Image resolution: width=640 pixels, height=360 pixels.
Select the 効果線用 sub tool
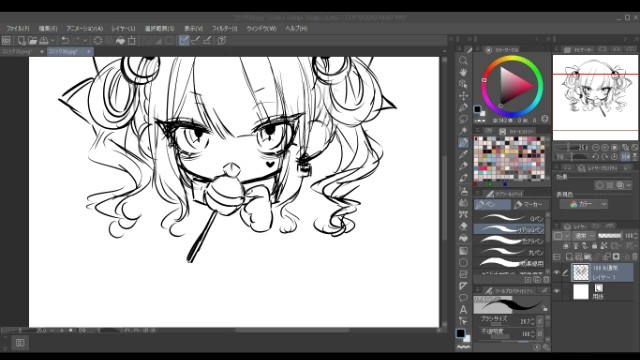(509, 263)
